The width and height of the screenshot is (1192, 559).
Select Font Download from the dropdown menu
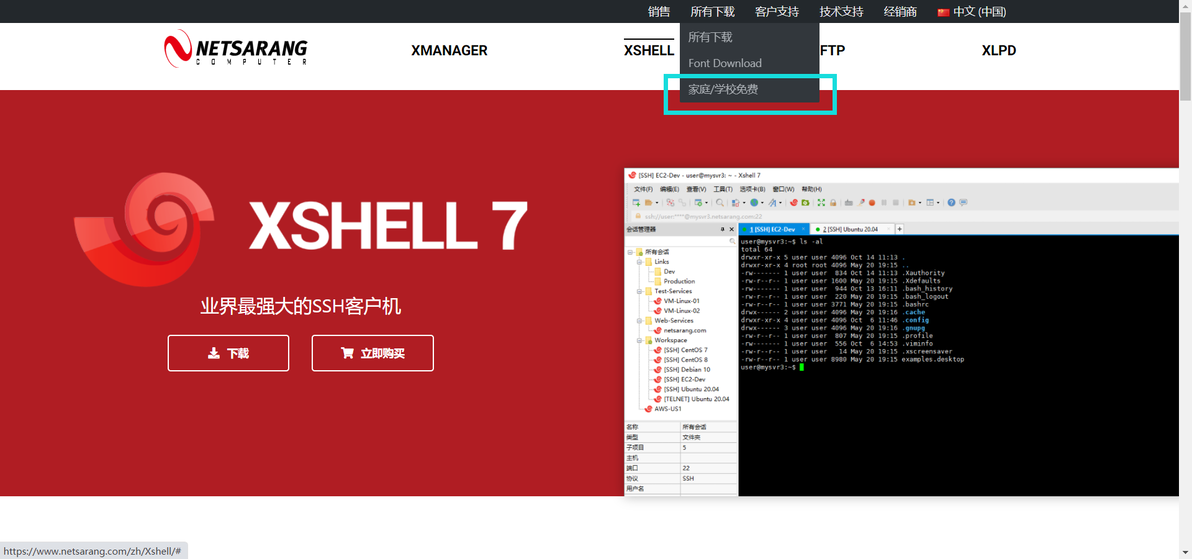point(724,63)
